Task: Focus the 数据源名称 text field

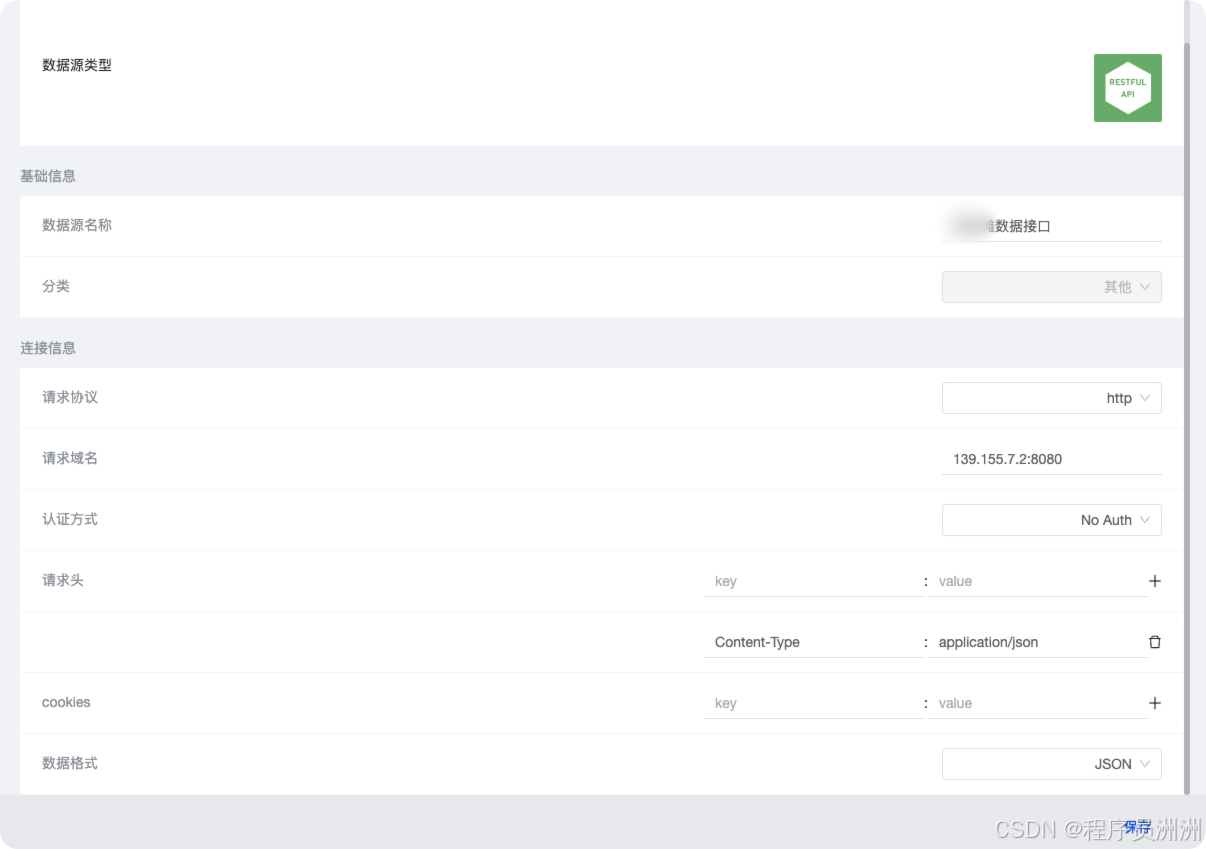Action: tap(1052, 226)
